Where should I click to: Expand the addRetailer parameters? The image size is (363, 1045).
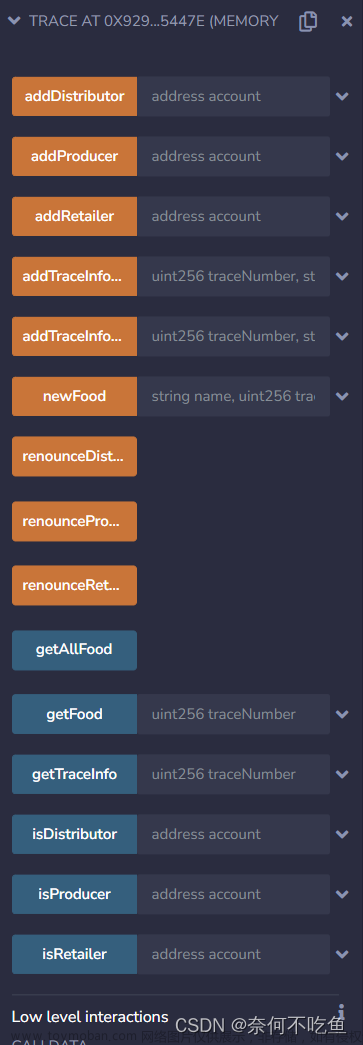coord(342,216)
